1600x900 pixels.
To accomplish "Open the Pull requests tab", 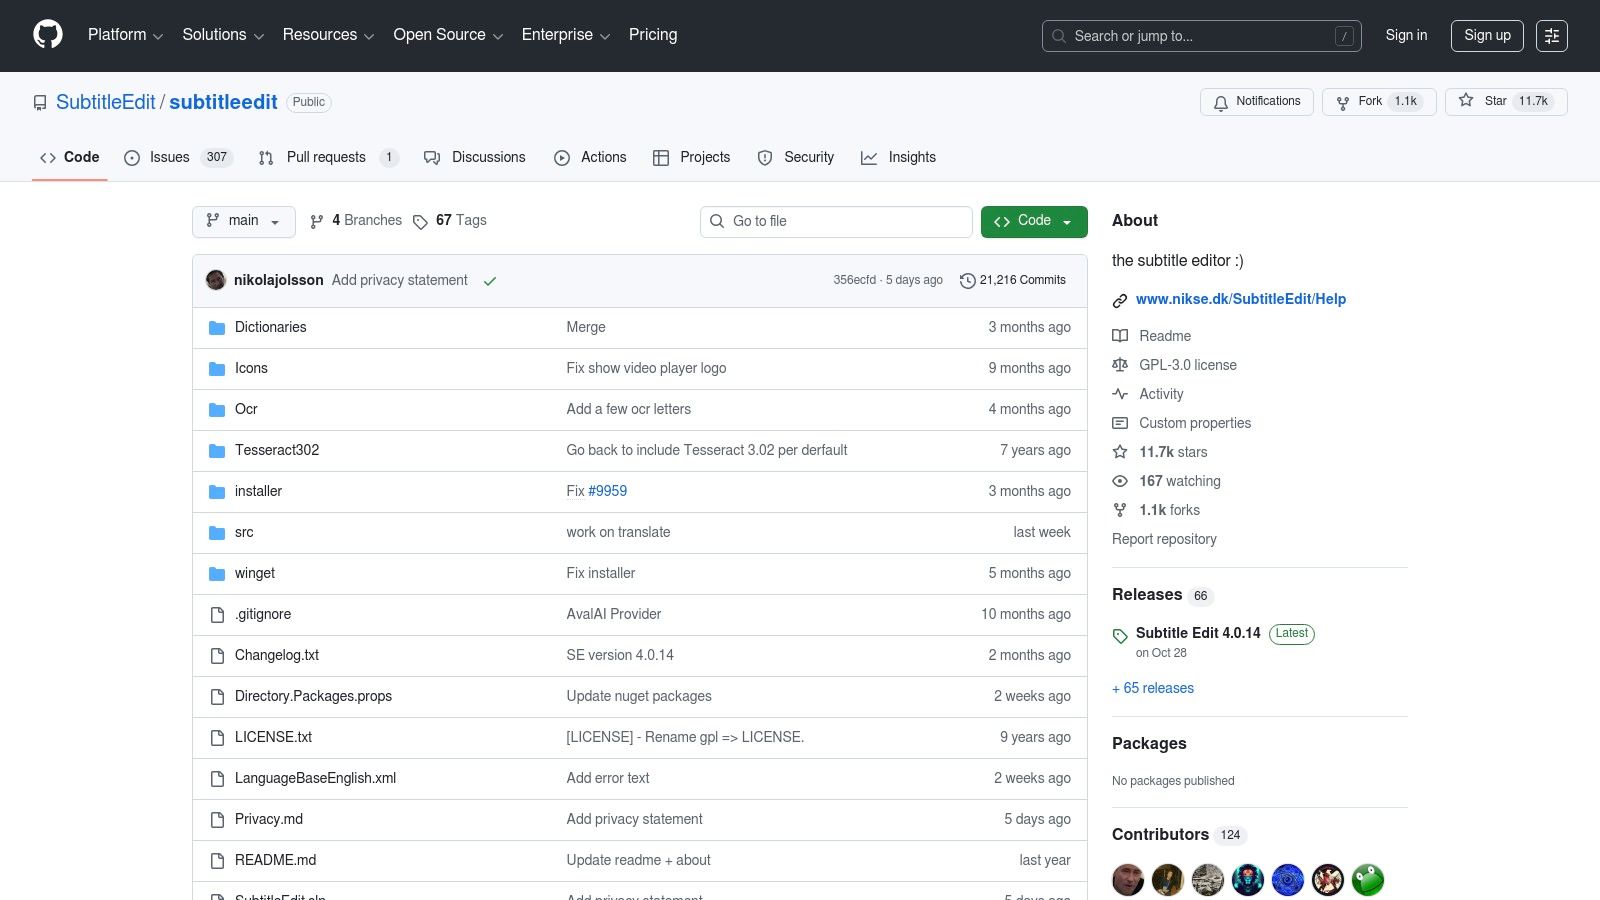I will [x=325, y=157].
